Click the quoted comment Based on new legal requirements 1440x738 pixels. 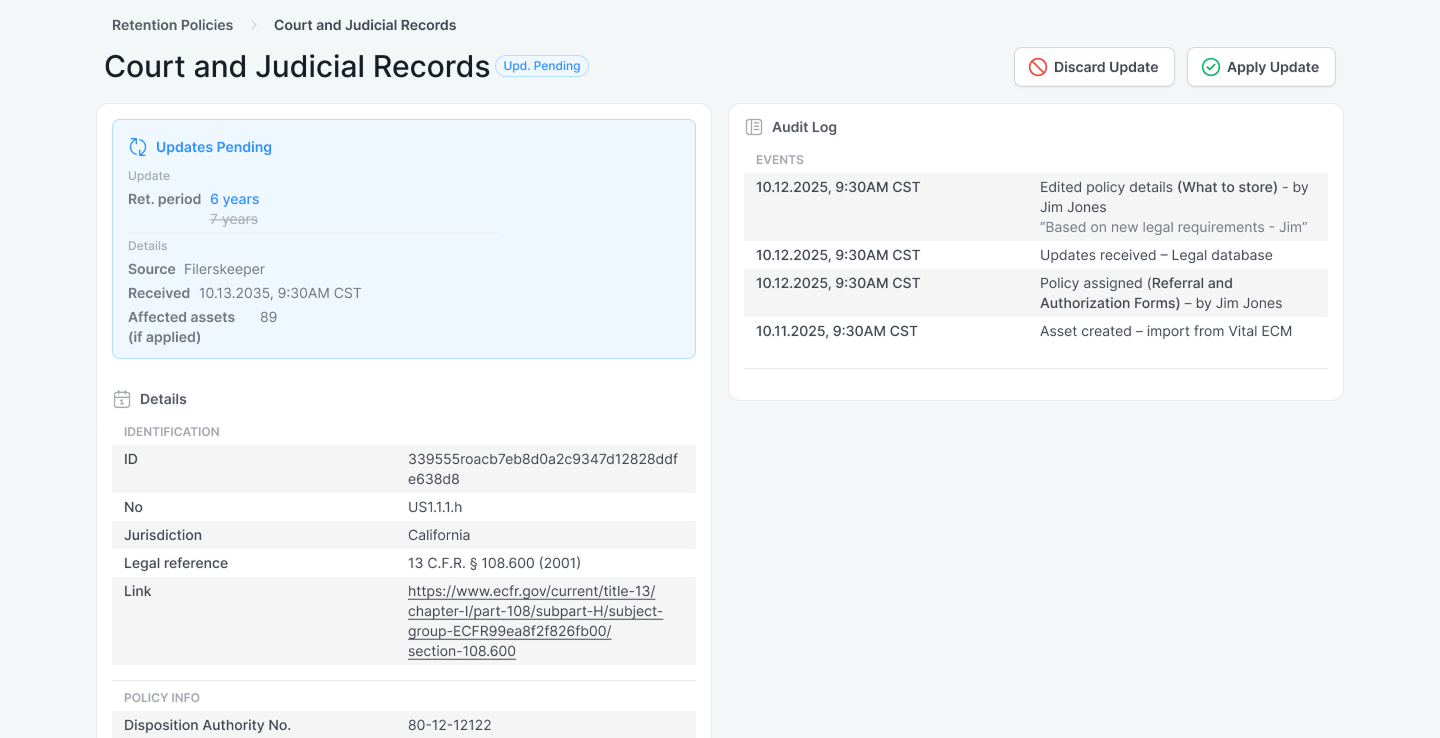(1174, 227)
